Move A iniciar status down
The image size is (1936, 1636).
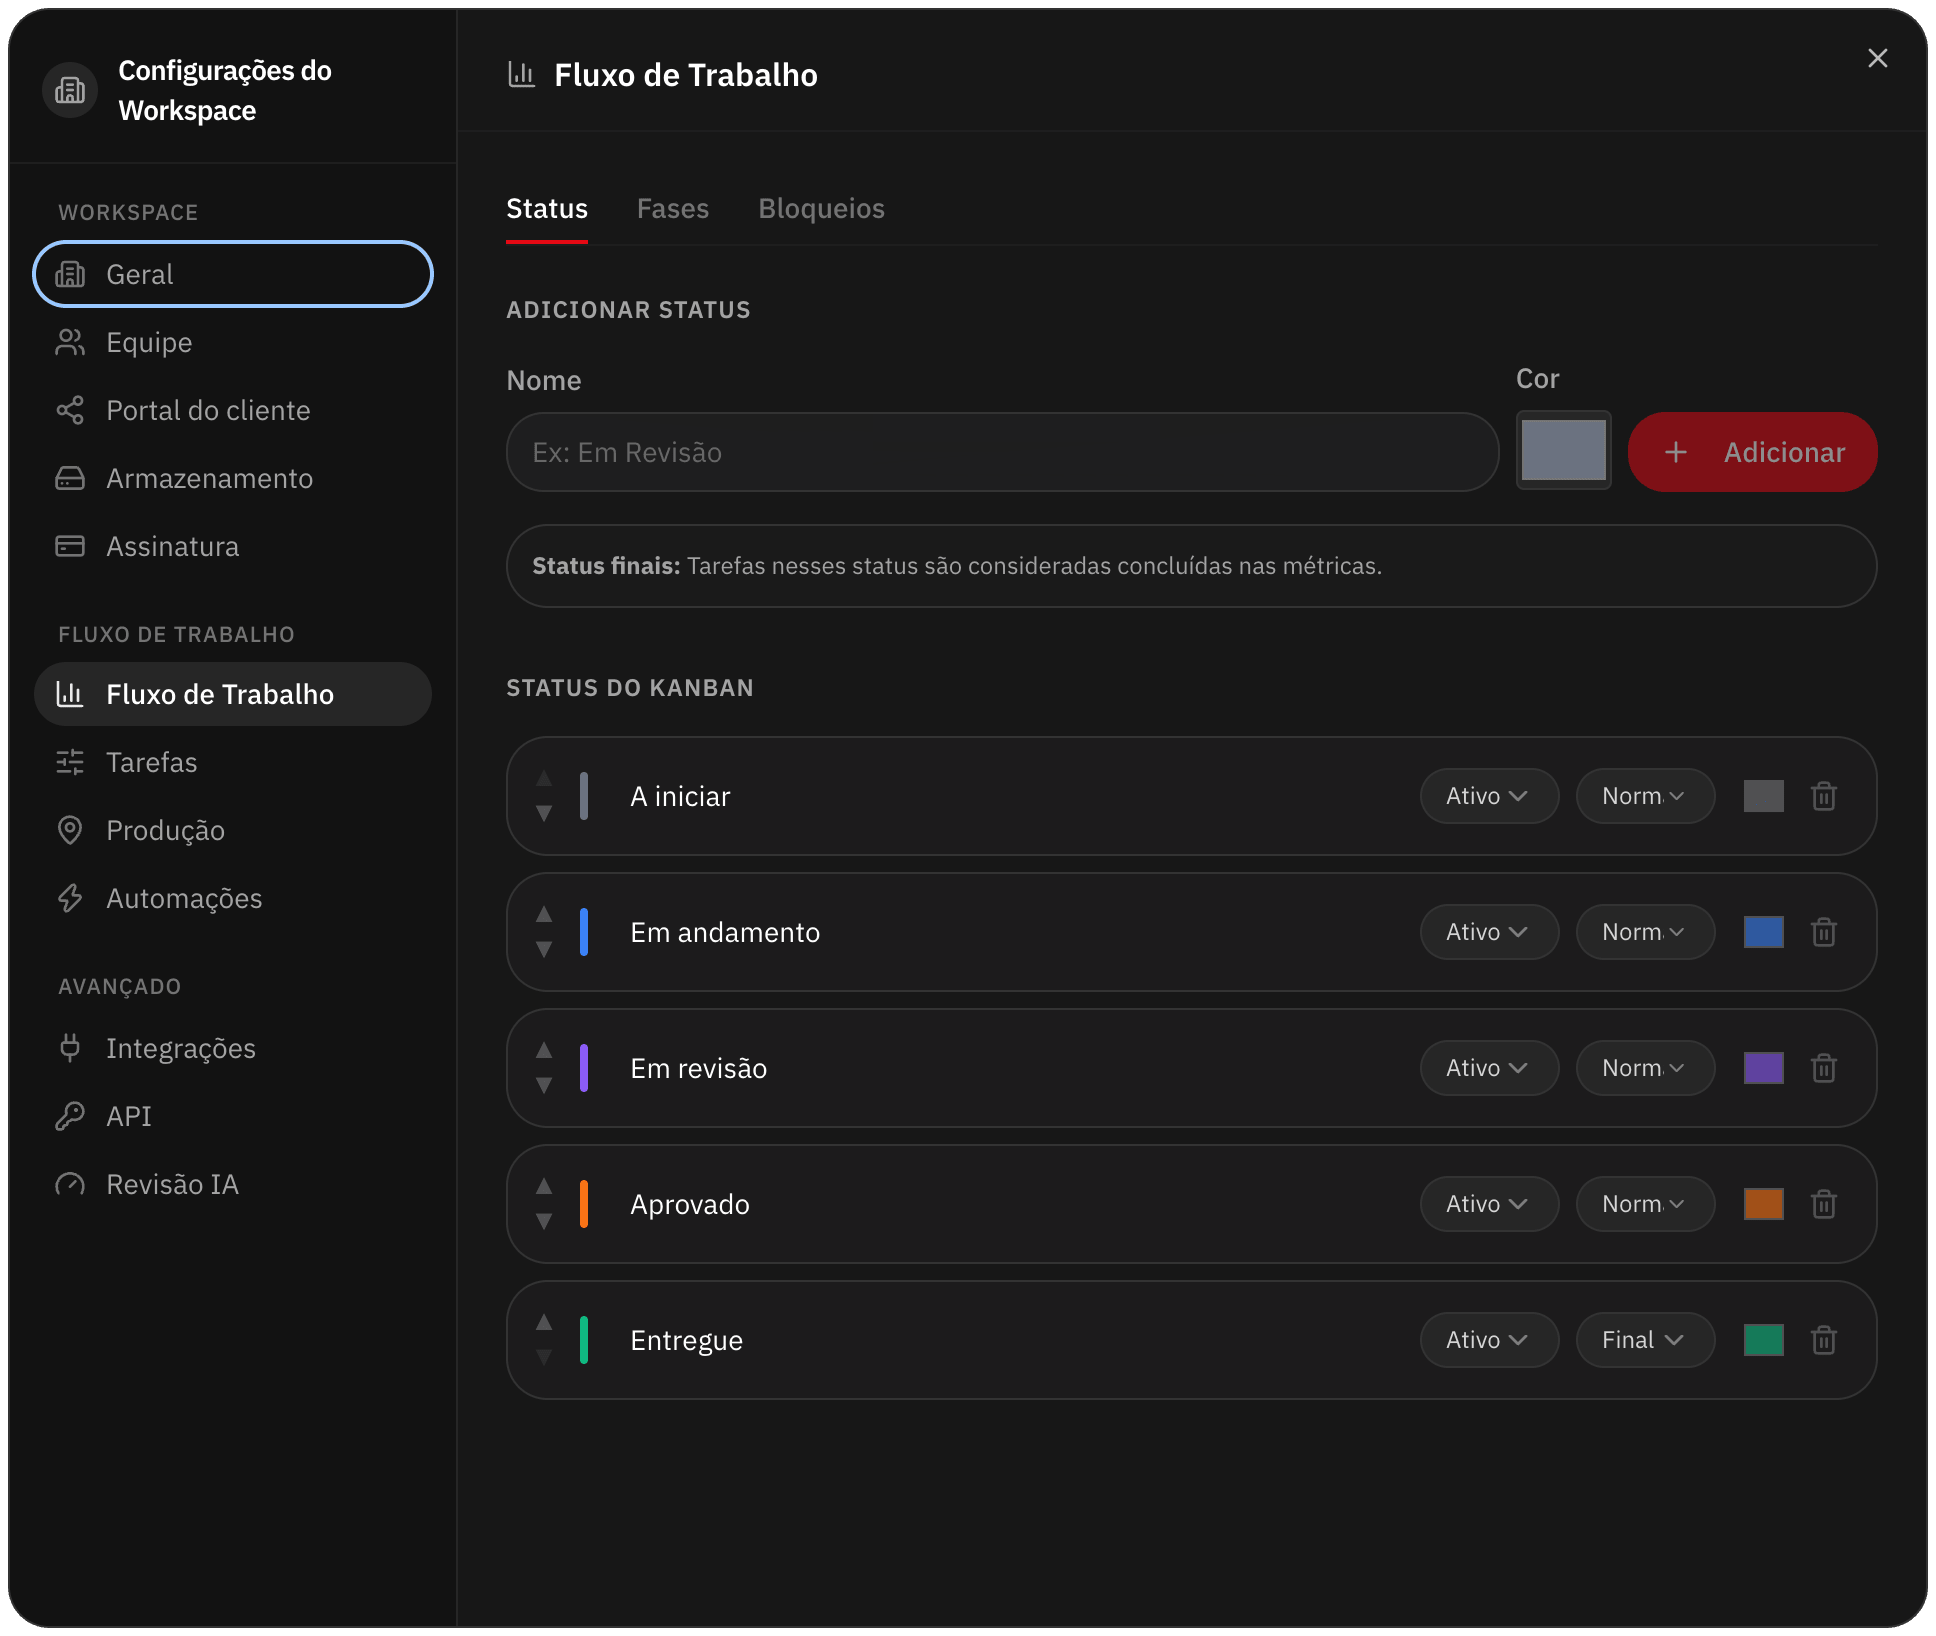coord(544,813)
